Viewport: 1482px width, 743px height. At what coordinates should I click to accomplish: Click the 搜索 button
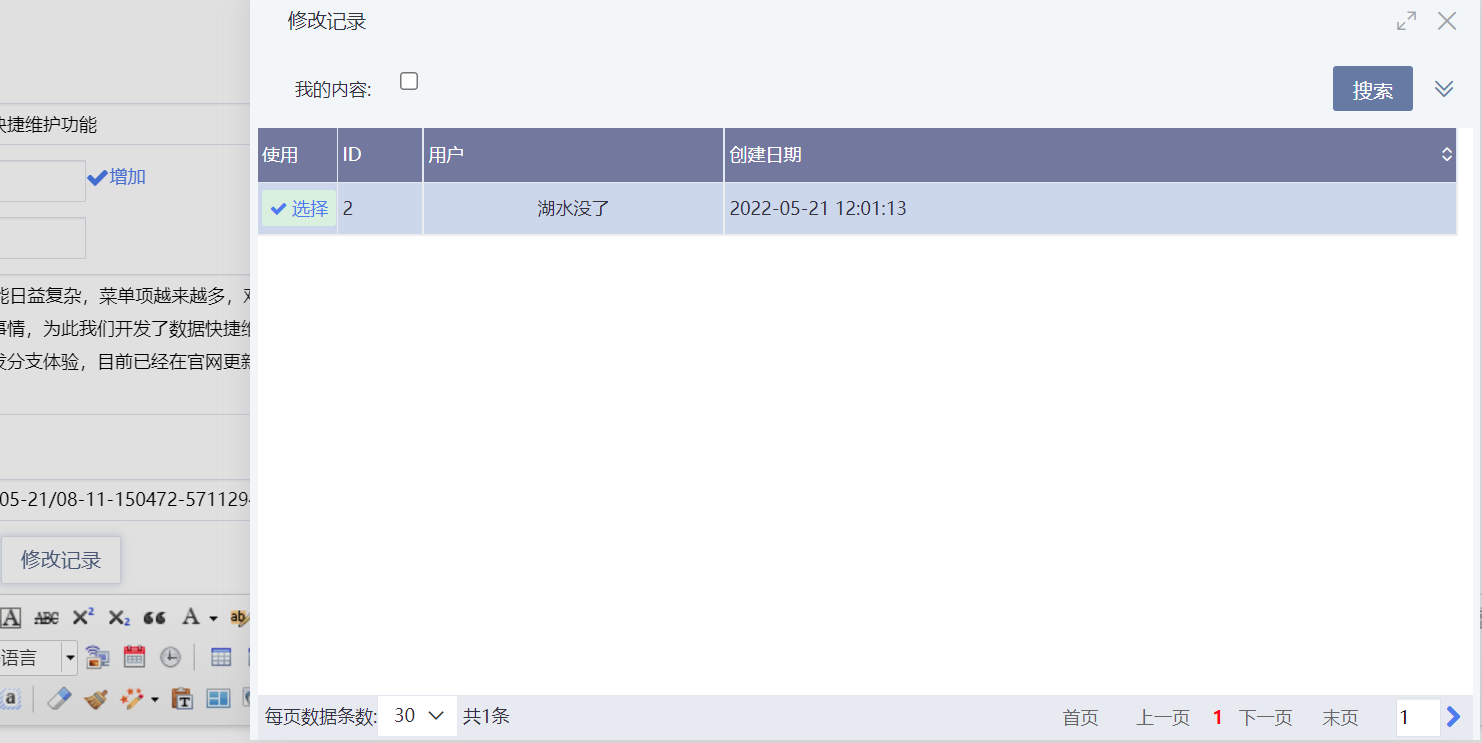click(x=1372, y=89)
